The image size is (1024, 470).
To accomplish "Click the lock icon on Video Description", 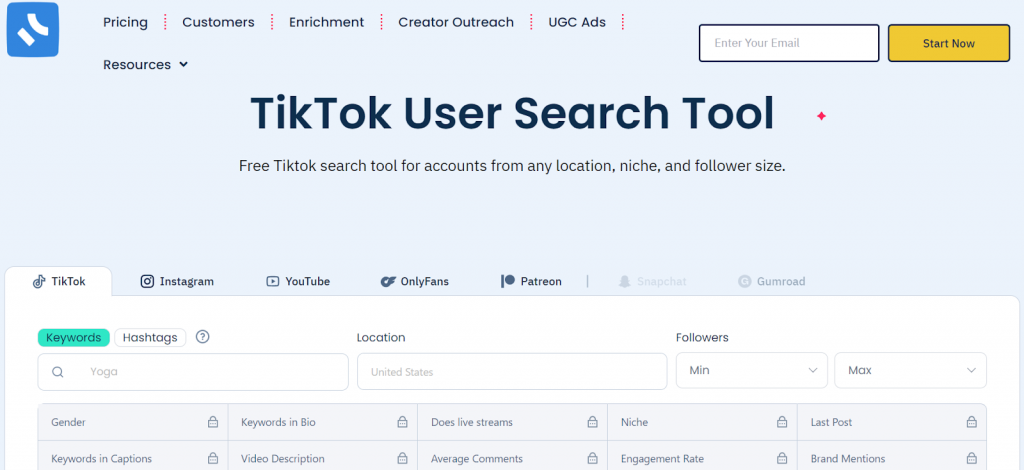I will 402,458.
